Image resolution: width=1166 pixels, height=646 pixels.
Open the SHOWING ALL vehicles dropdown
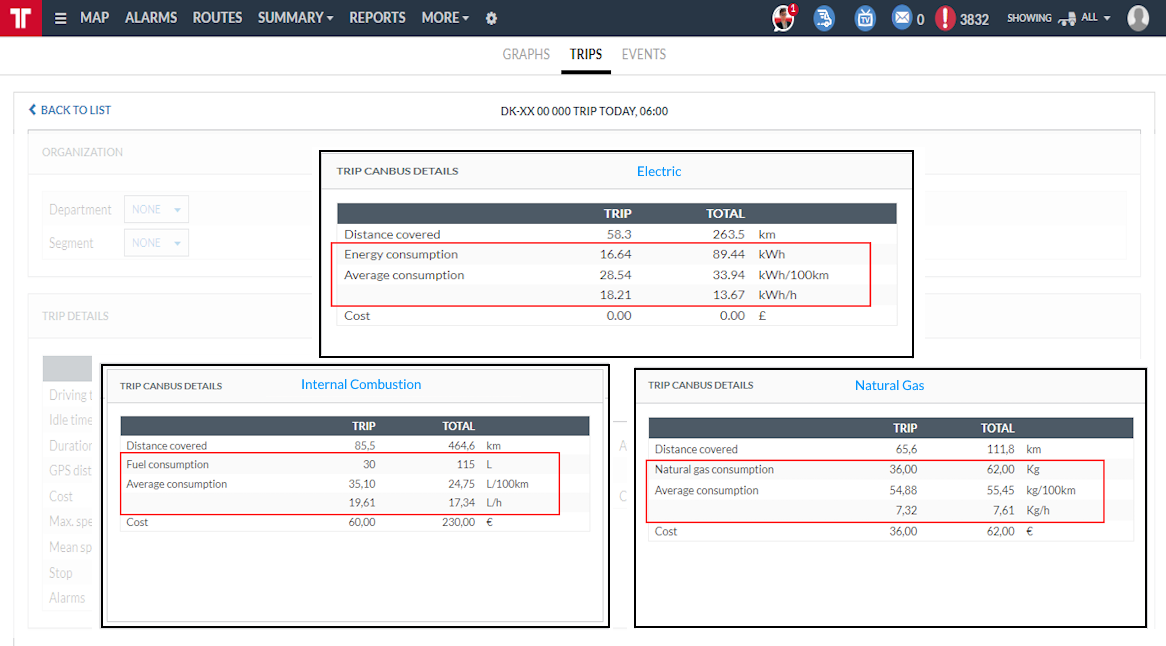[x=1059, y=18]
